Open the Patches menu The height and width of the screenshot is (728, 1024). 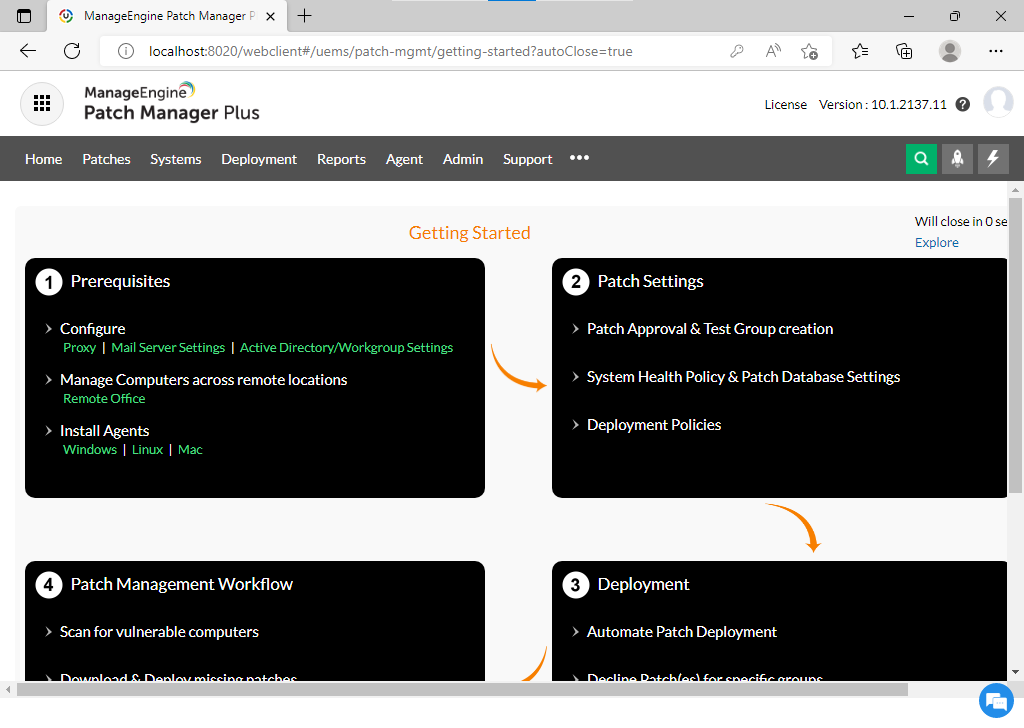pyautogui.click(x=106, y=159)
